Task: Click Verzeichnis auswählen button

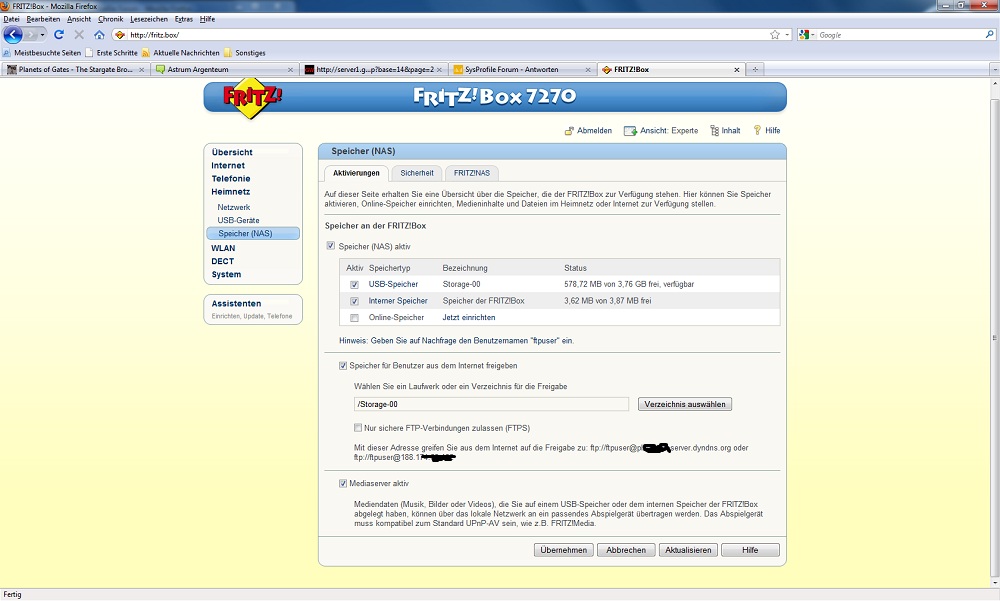Action: click(685, 404)
